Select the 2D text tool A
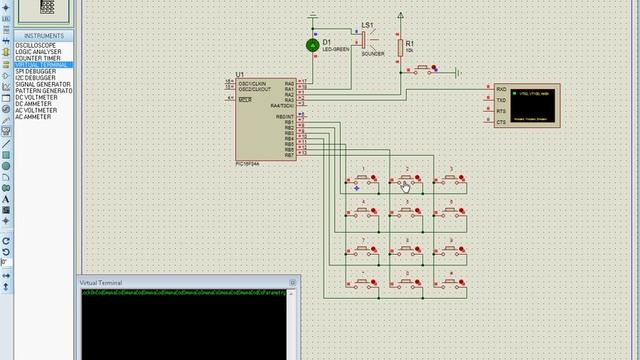The height and width of the screenshot is (360, 640). click(x=6, y=199)
